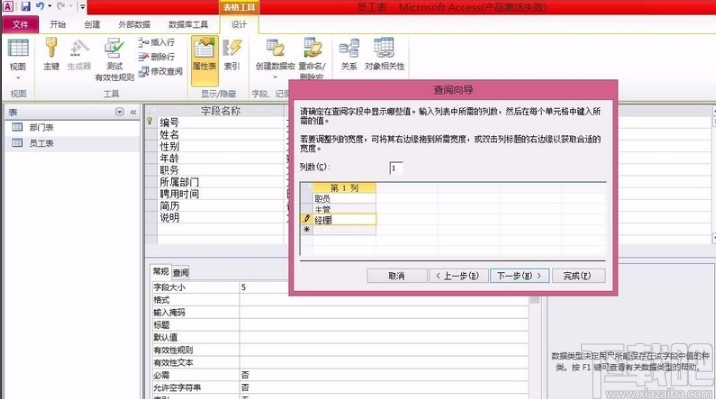Insert a row with 插入行
This screenshot has height=399, width=716.
pos(157,42)
